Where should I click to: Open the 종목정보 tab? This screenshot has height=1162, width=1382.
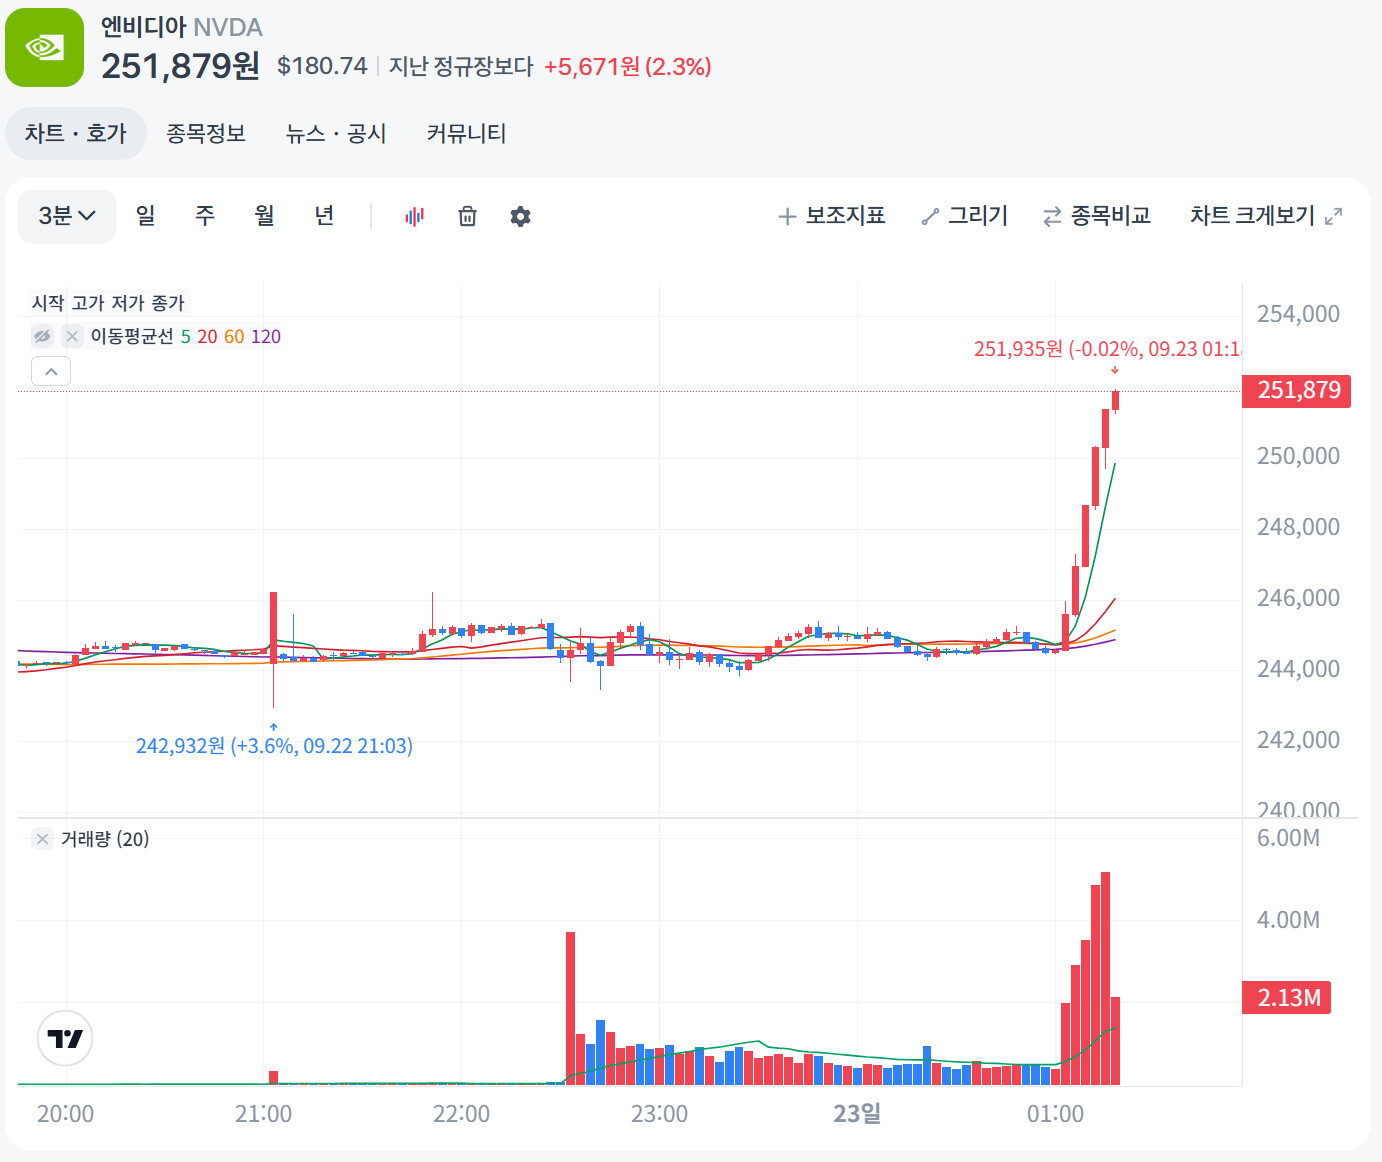coord(206,134)
